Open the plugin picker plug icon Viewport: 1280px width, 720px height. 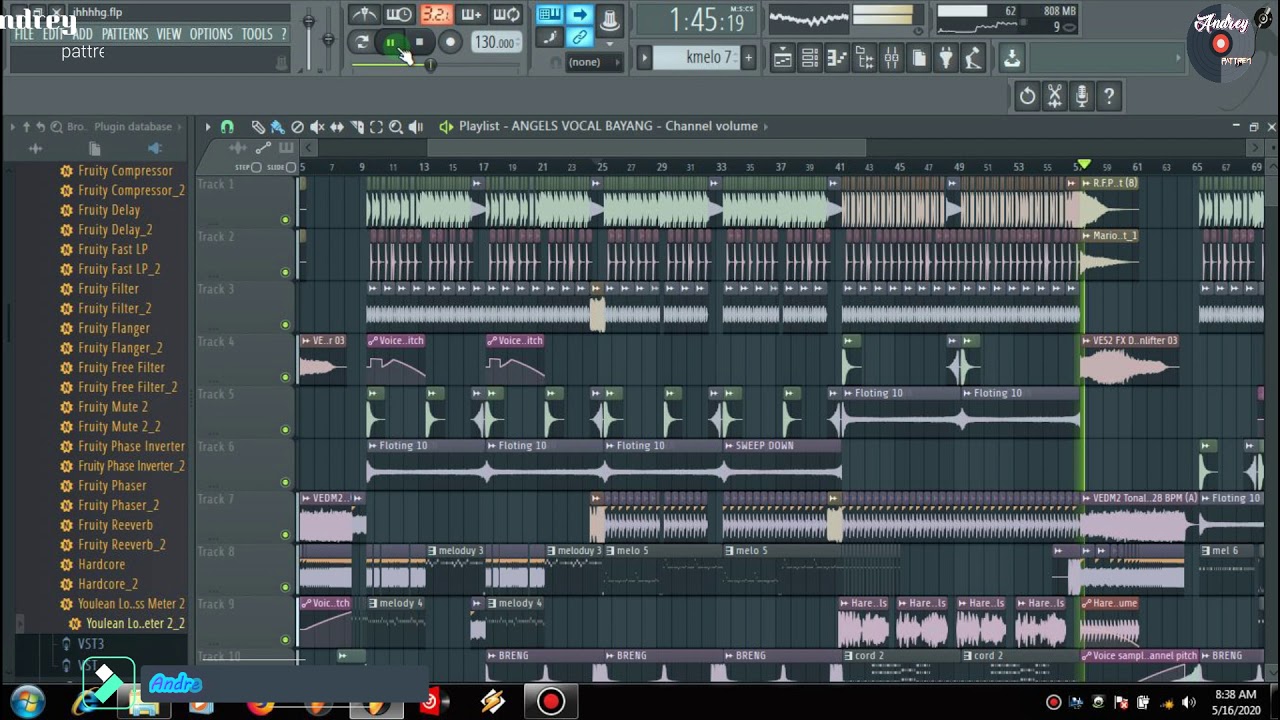[x=946, y=59]
